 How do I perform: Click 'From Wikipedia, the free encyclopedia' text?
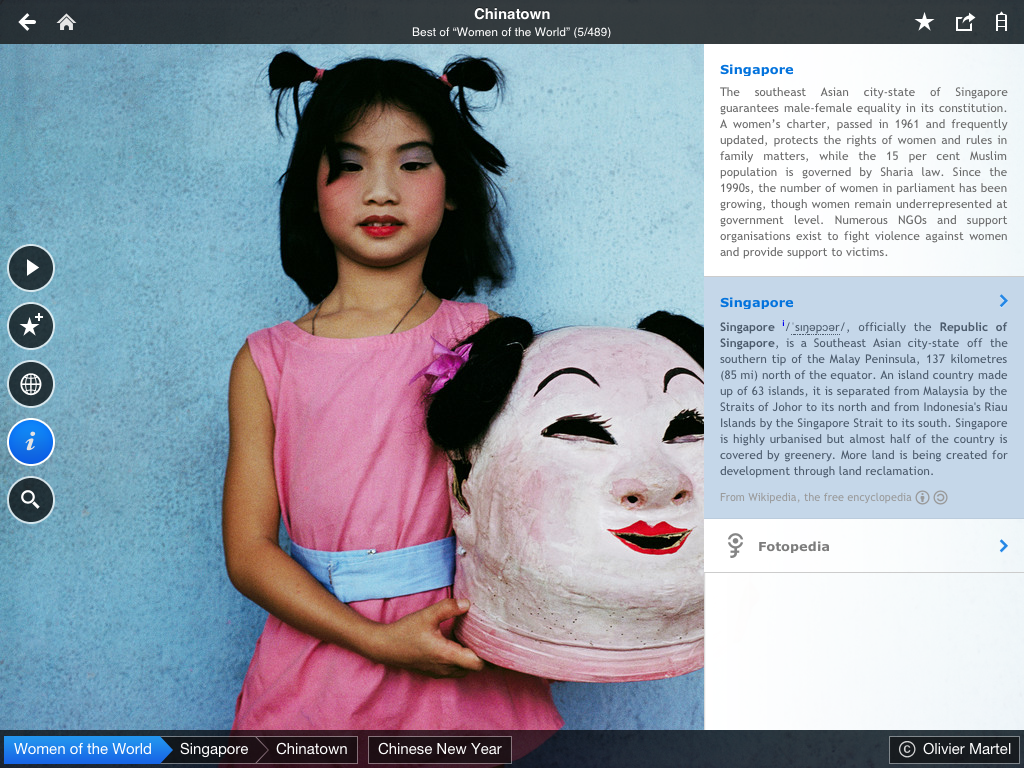click(815, 498)
